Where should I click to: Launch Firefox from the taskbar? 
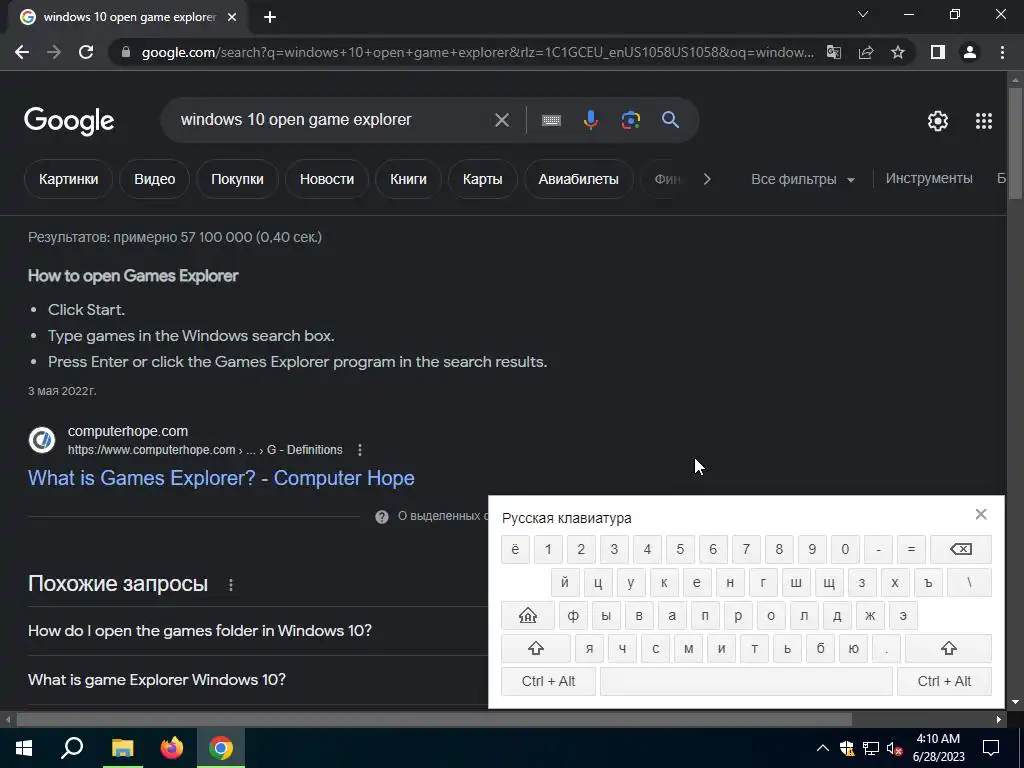pos(172,748)
